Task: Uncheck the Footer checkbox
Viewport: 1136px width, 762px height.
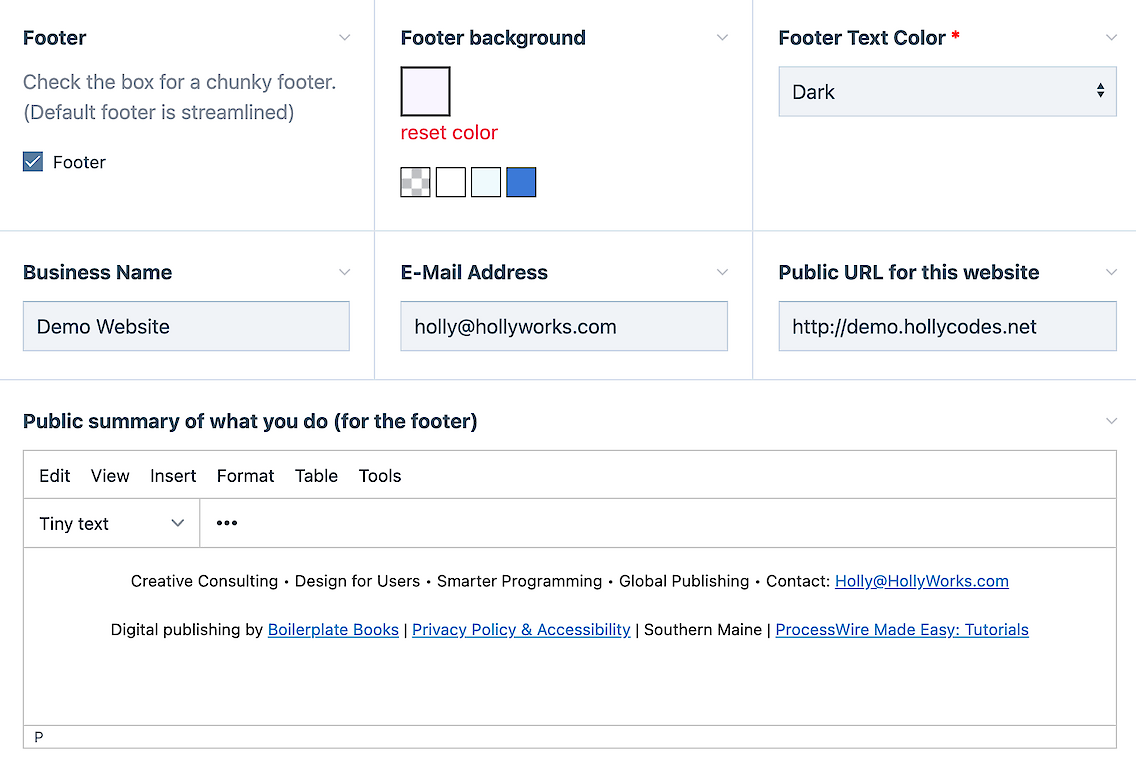Action: [x=33, y=162]
